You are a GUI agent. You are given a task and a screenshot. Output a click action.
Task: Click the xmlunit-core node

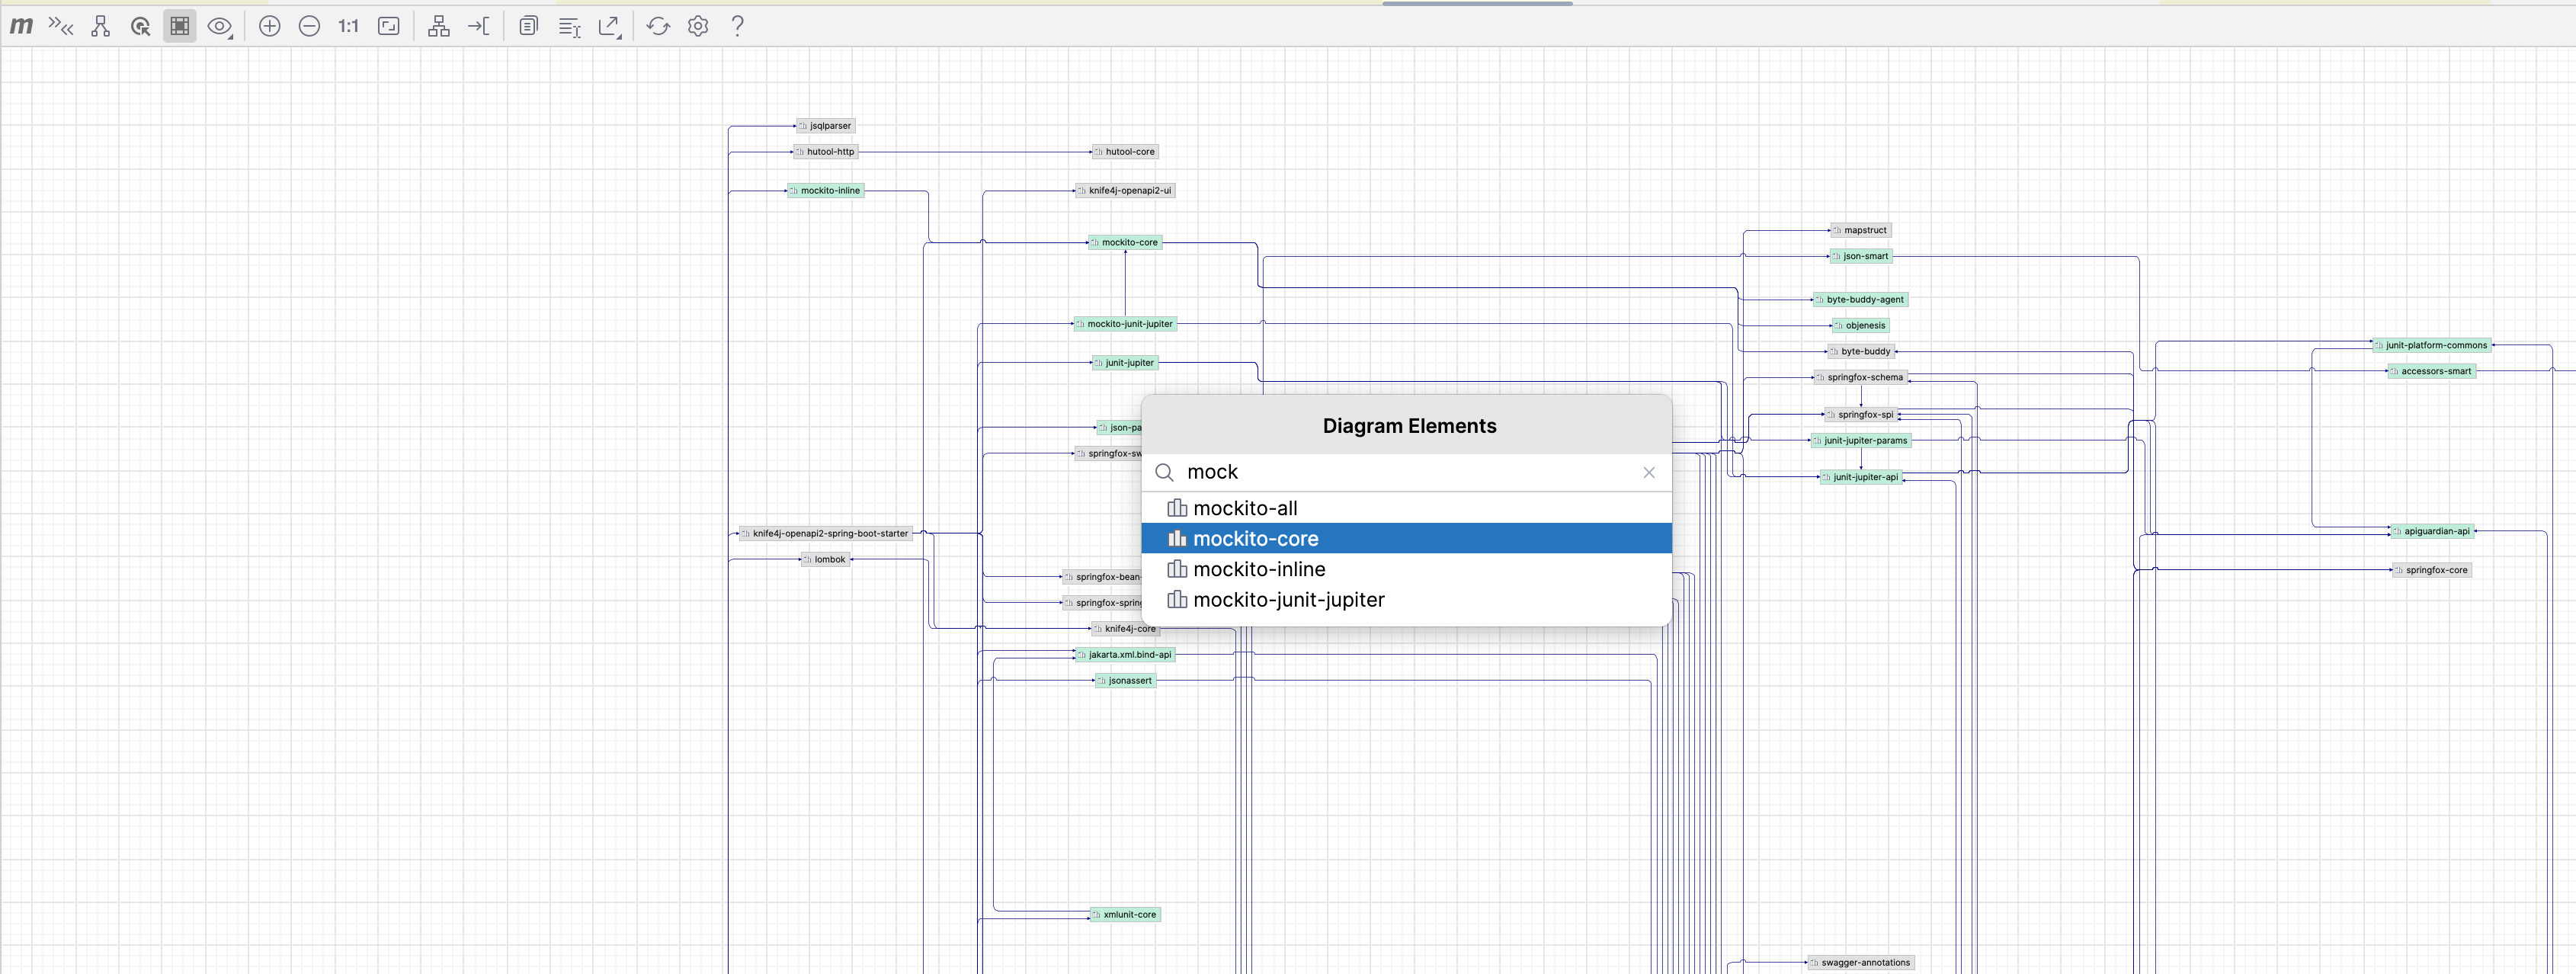click(x=1125, y=914)
